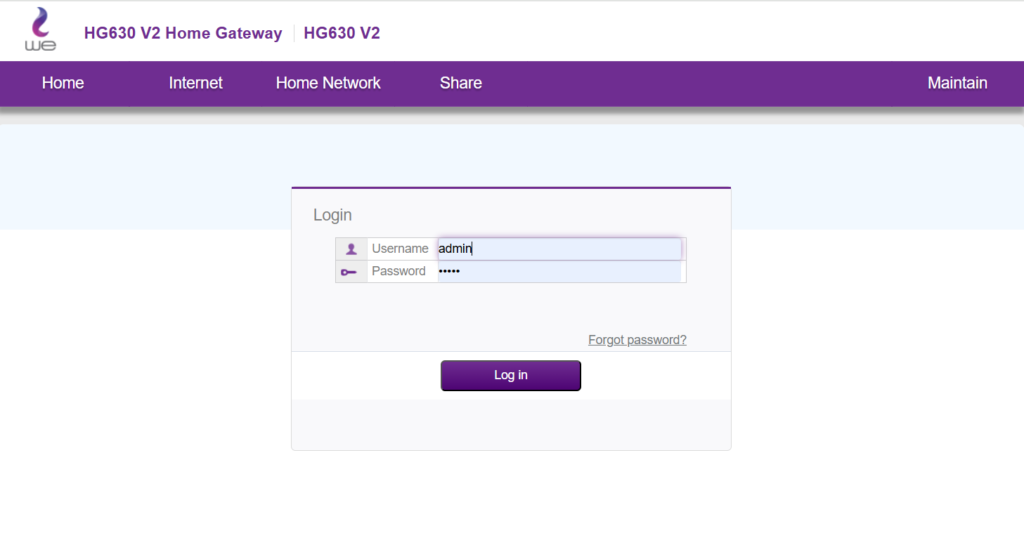Image resolution: width=1024 pixels, height=559 pixels.
Task: Open the Maintain menu tab
Action: [957, 83]
